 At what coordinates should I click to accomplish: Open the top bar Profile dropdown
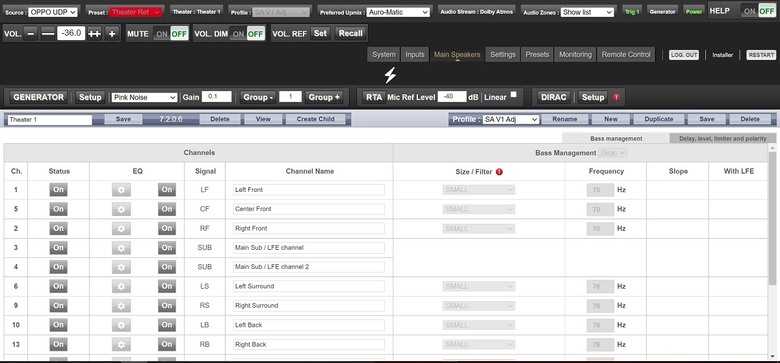click(x=282, y=12)
